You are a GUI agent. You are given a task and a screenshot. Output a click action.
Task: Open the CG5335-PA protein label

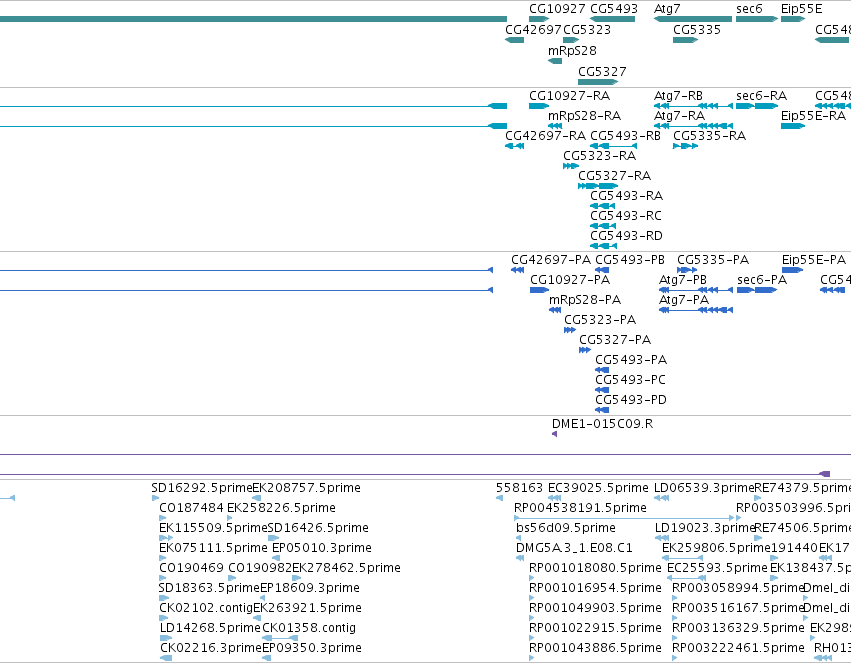tap(713, 260)
